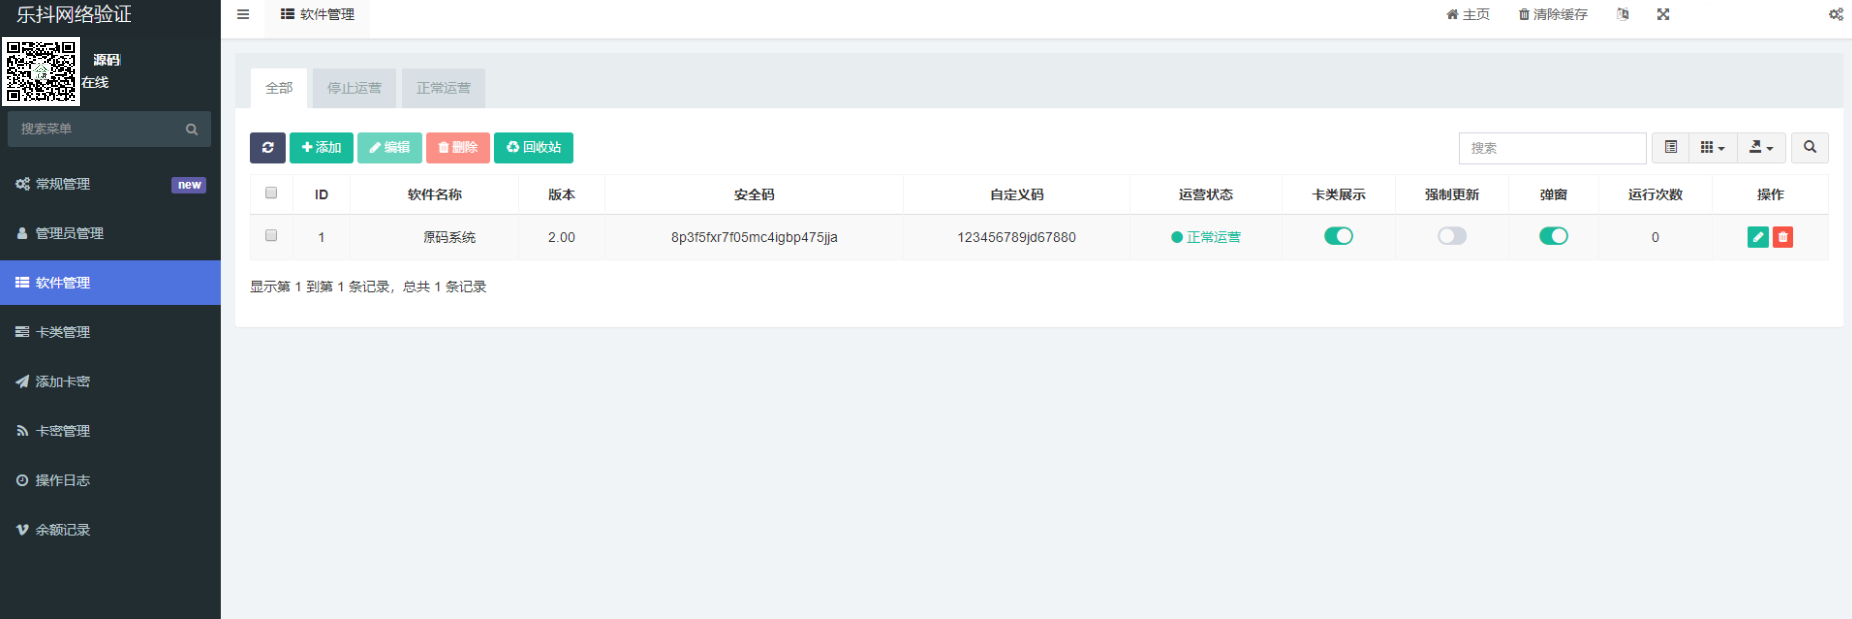Click the 正常运营 status link in row 1

pos(1206,237)
